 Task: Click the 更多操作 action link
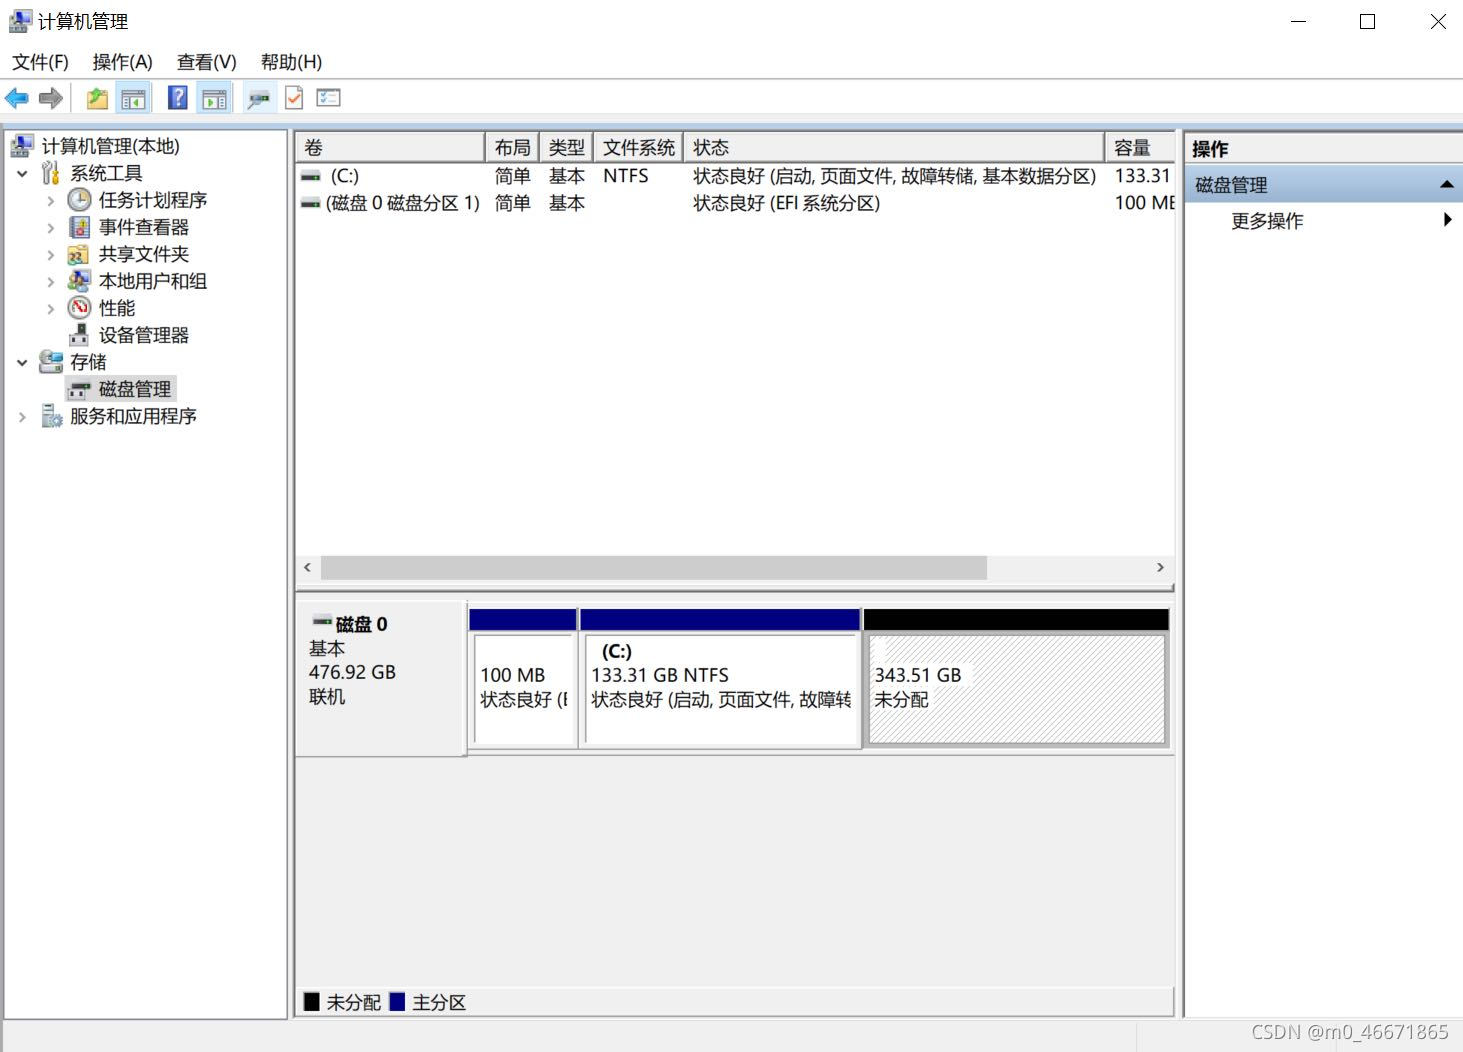(1267, 221)
